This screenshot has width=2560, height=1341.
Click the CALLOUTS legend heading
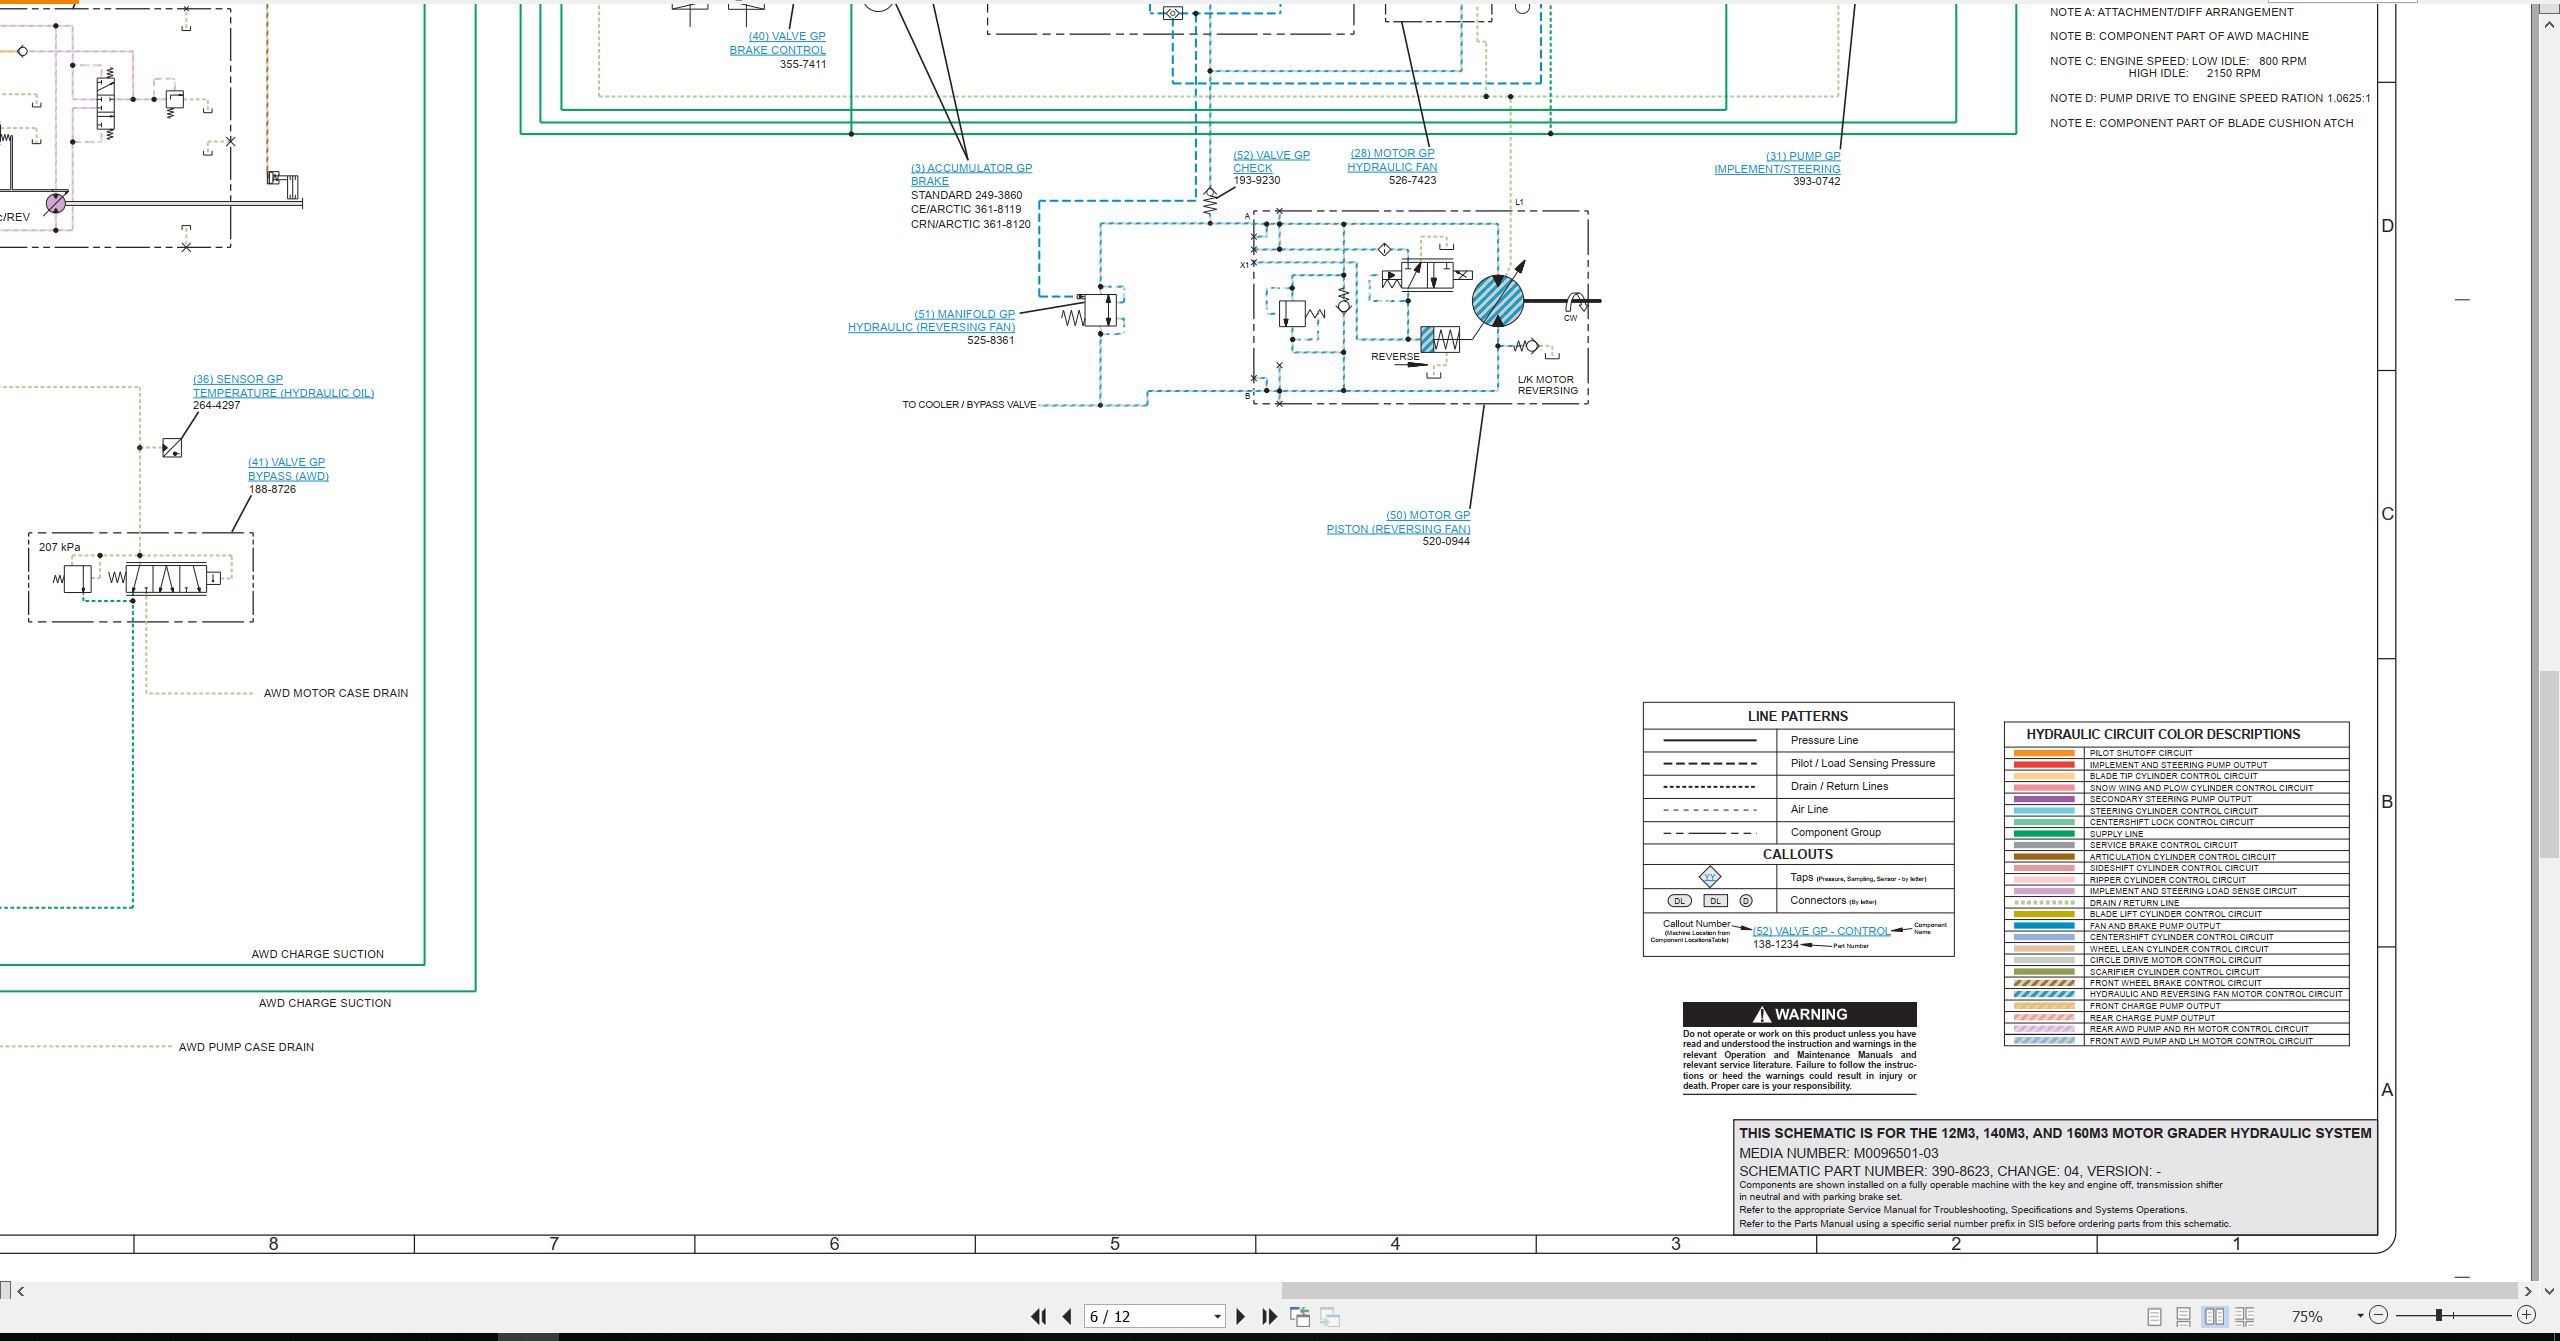click(x=1797, y=854)
